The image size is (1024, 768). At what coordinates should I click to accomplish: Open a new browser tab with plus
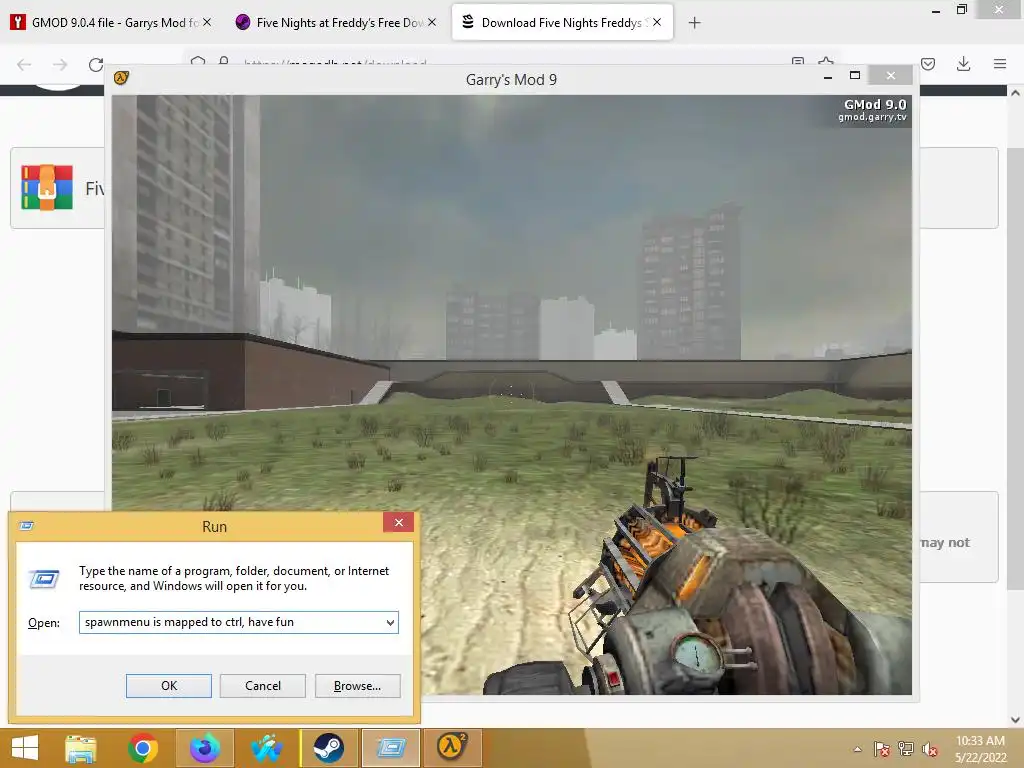click(694, 23)
